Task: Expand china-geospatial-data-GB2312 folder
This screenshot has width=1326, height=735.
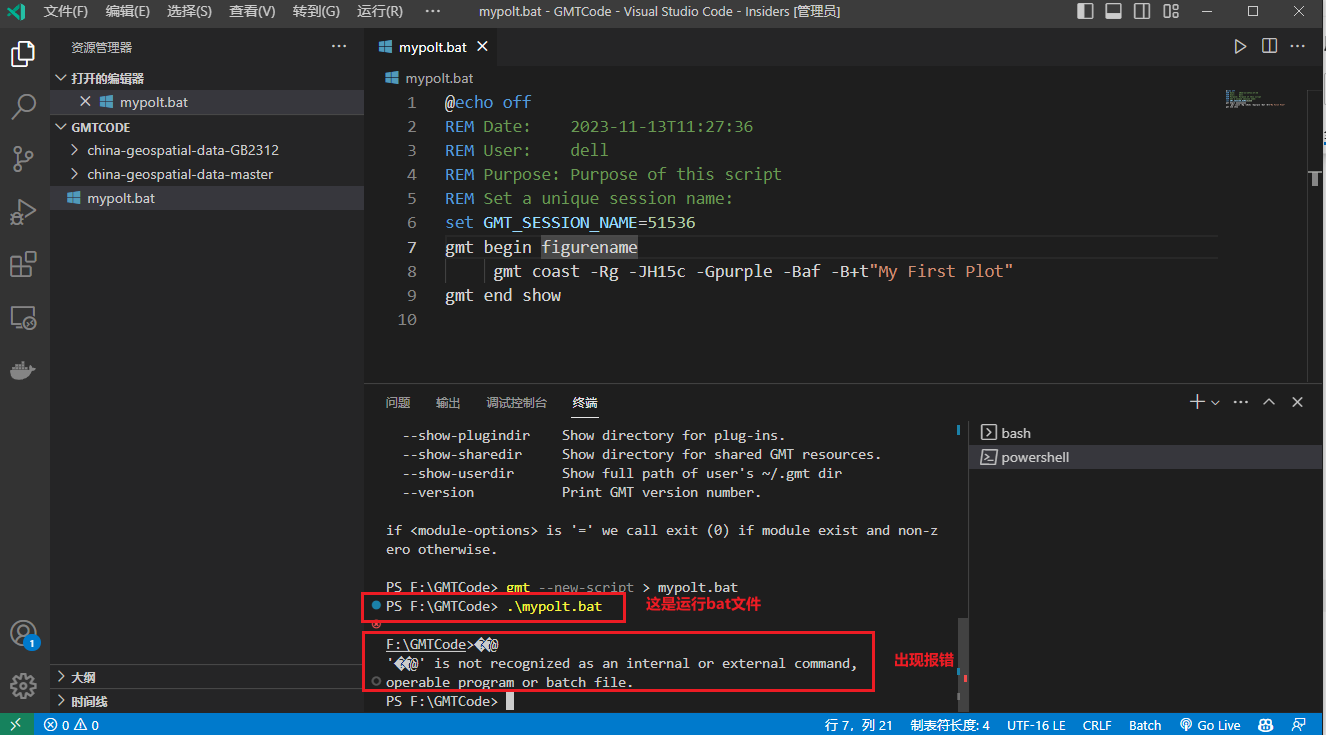Action: coord(207,150)
